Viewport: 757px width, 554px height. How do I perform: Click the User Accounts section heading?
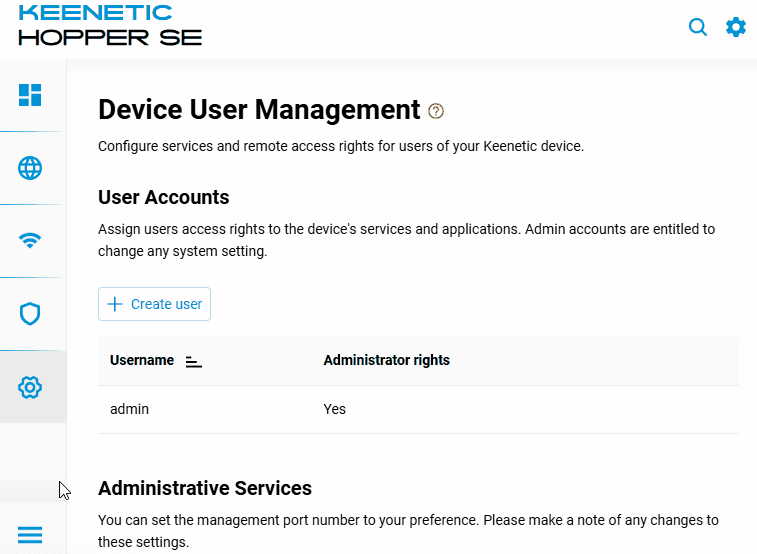tap(164, 197)
